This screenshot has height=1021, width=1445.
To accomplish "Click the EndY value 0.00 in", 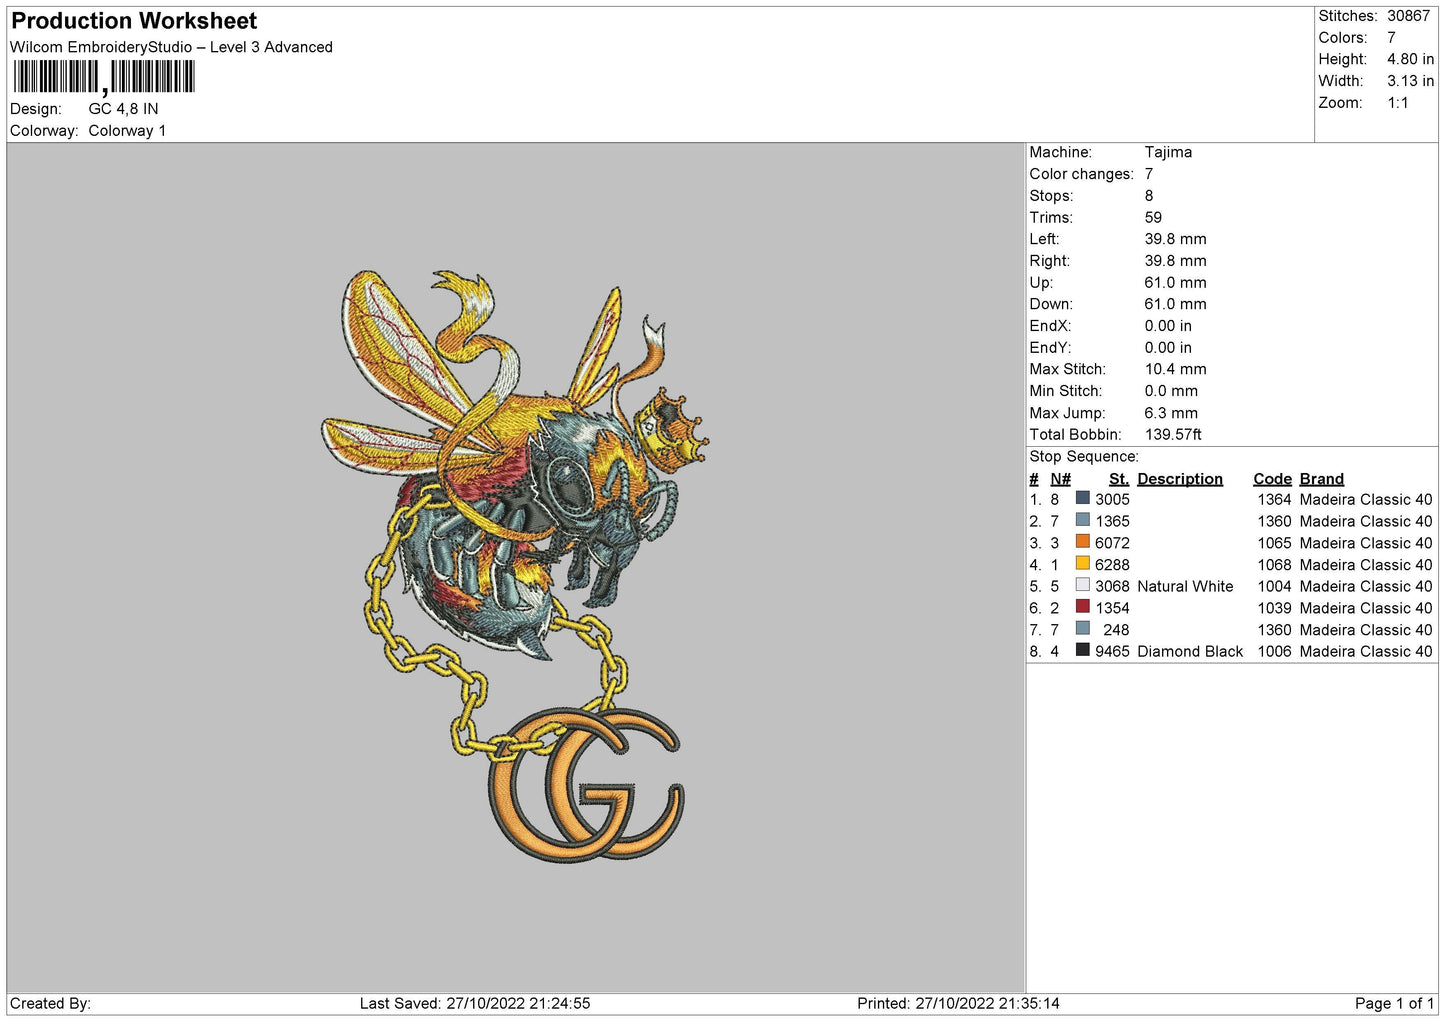I will click(1168, 348).
